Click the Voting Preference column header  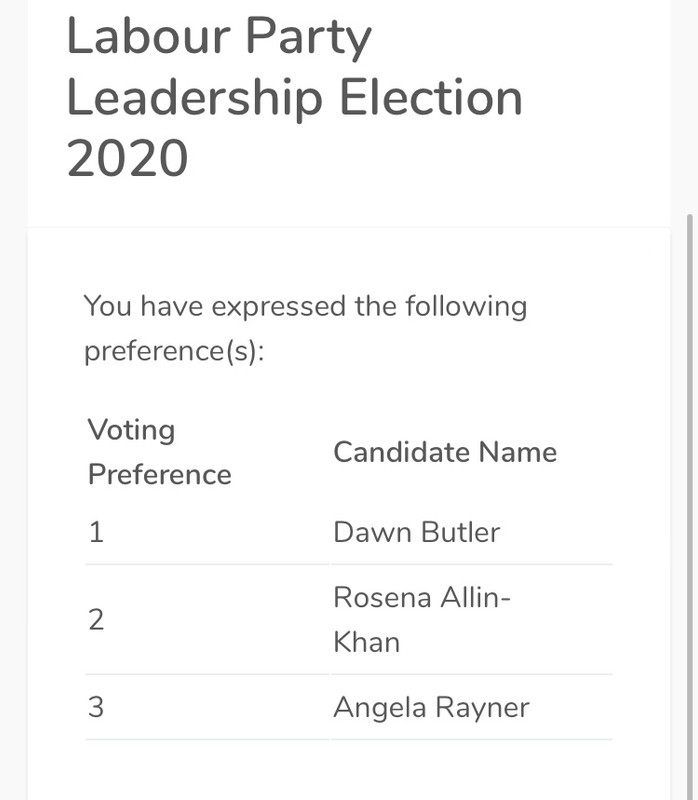(159, 452)
